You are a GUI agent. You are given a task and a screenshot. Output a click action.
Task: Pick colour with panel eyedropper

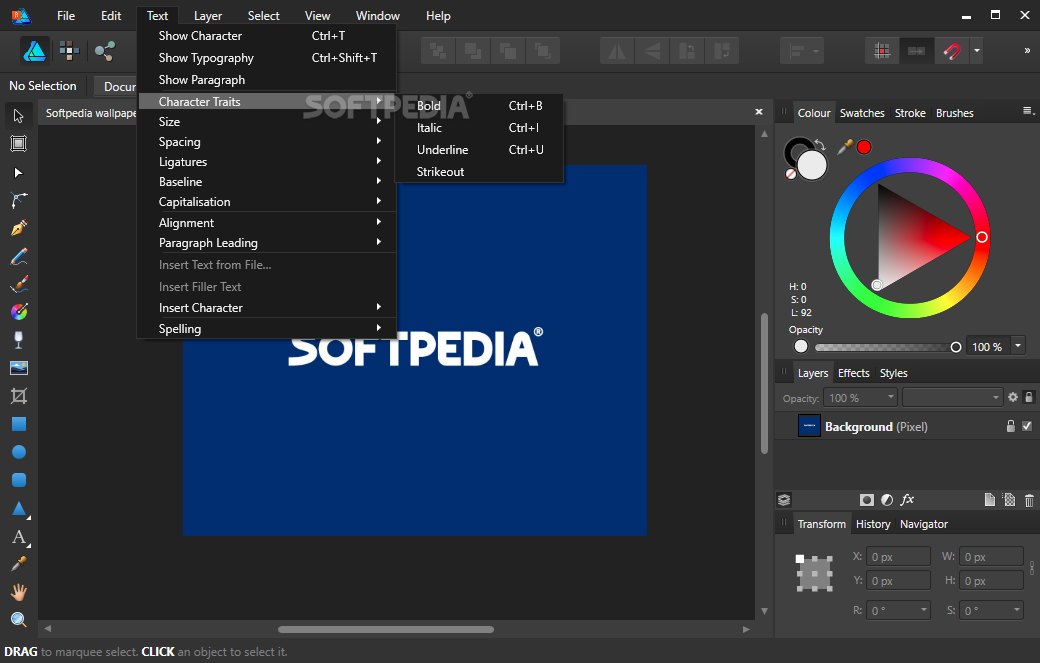[845, 147]
